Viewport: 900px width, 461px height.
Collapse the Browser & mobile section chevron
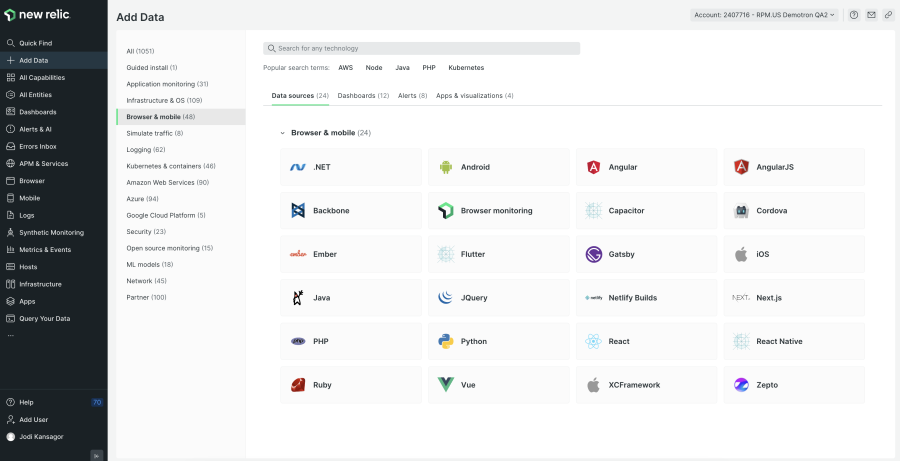click(x=282, y=133)
